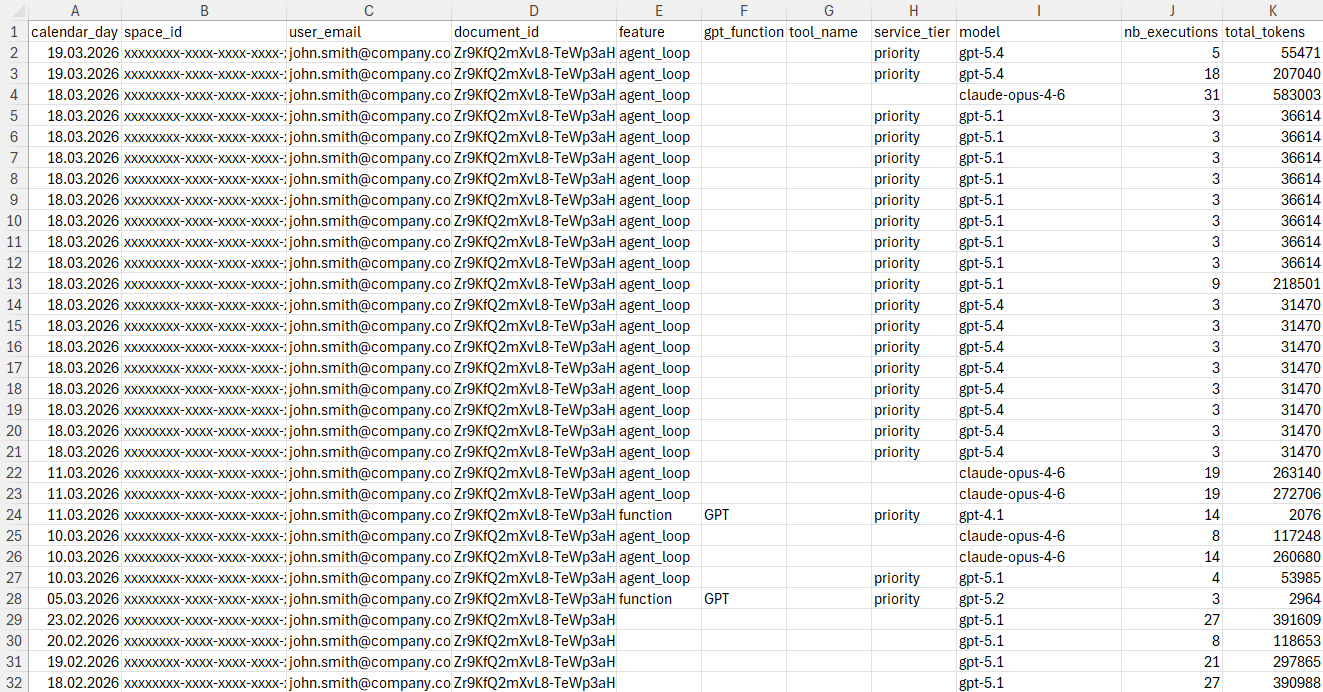Select column header I labeled model
The image size is (1323, 692).
pos(1038,10)
